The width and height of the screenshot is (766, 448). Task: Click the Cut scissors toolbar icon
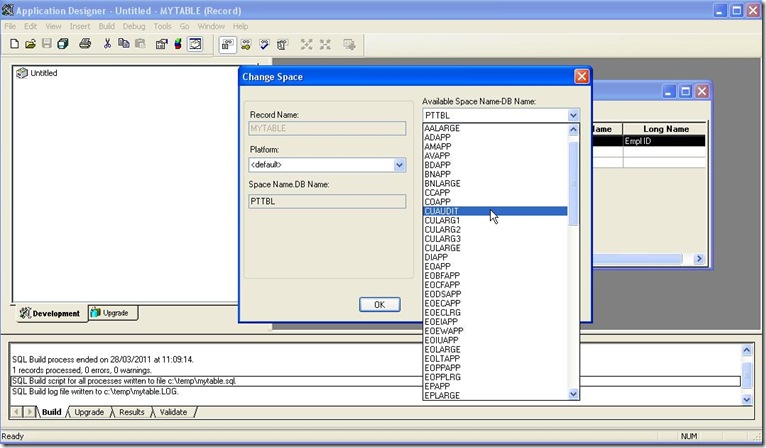click(x=107, y=44)
